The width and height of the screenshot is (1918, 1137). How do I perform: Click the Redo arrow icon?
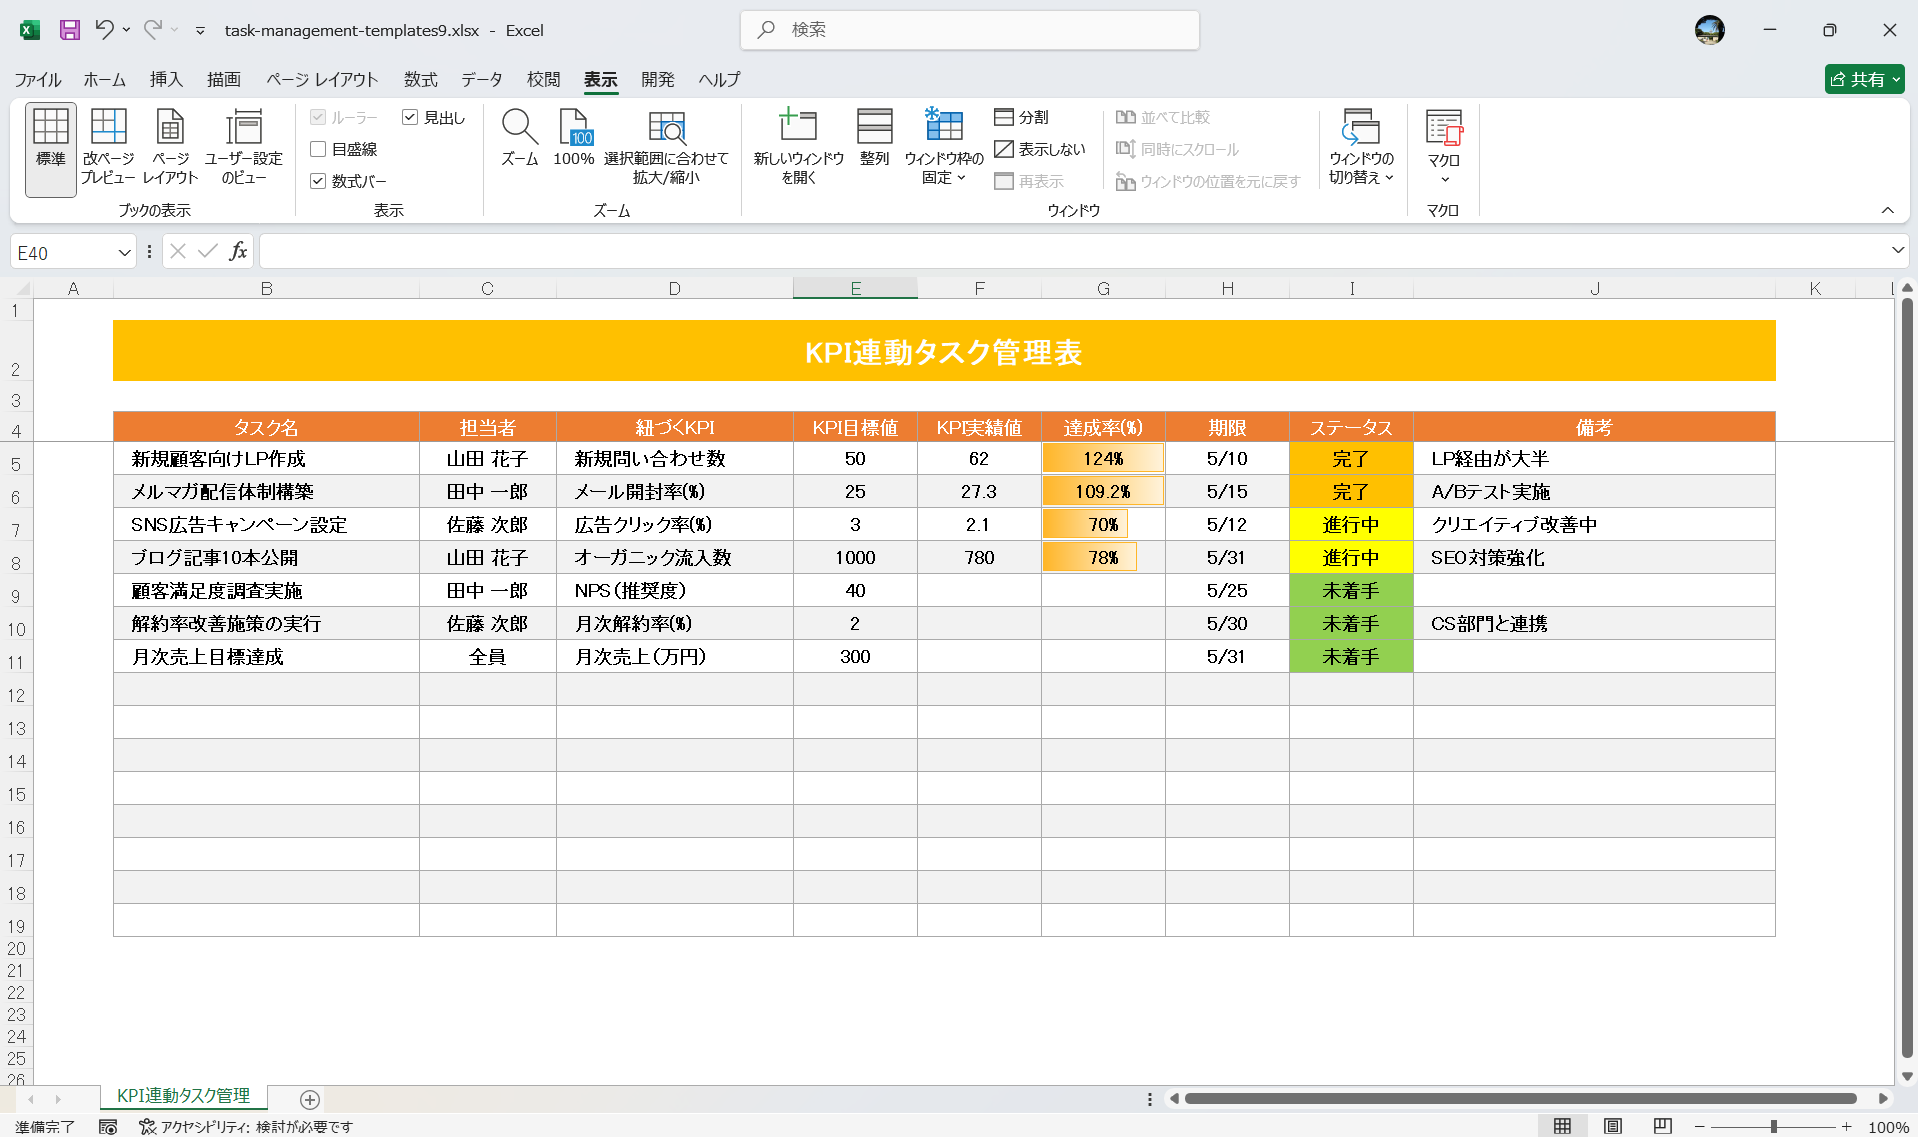(152, 30)
